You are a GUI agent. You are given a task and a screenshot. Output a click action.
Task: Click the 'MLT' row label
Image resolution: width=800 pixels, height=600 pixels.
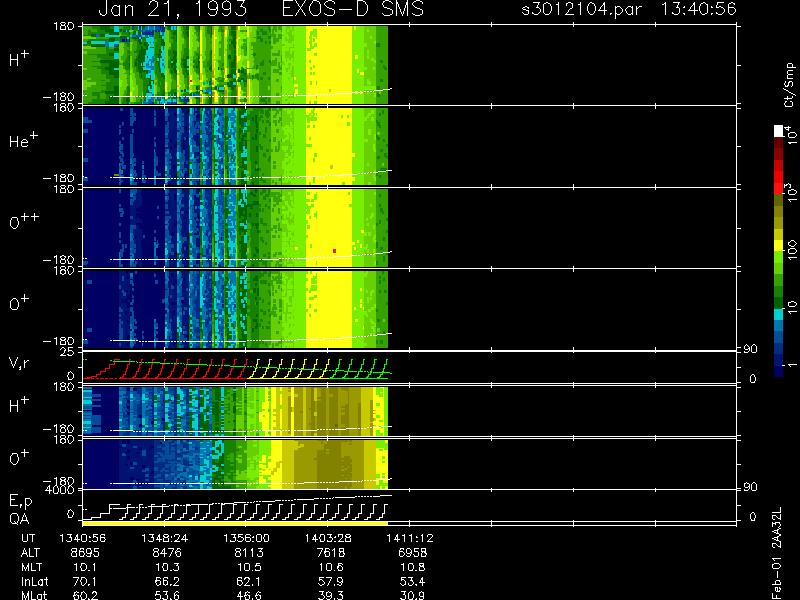click(32, 567)
